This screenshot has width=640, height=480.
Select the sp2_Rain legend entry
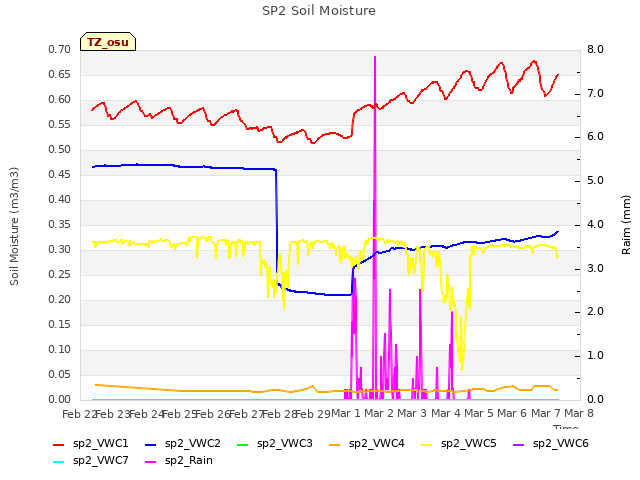coord(179,461)
